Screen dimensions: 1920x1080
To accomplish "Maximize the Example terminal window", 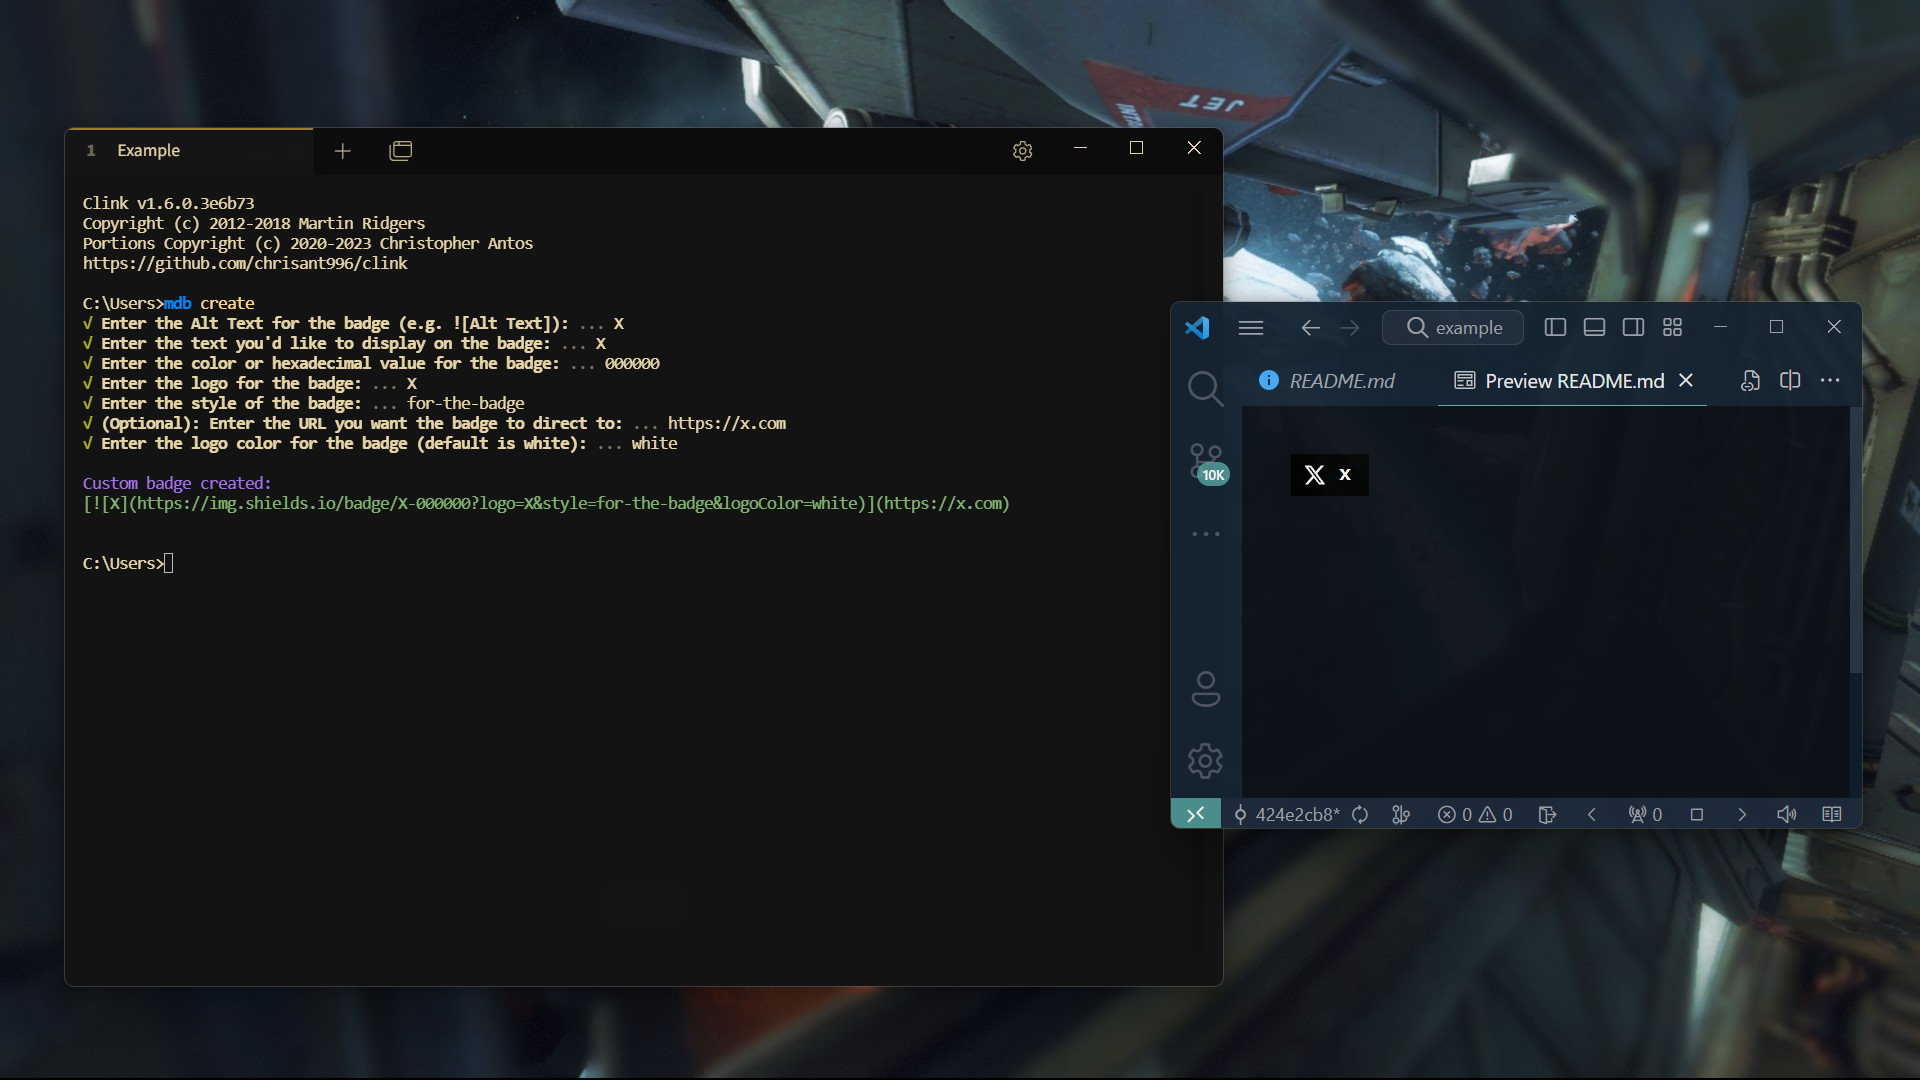I will point(1136,148).
